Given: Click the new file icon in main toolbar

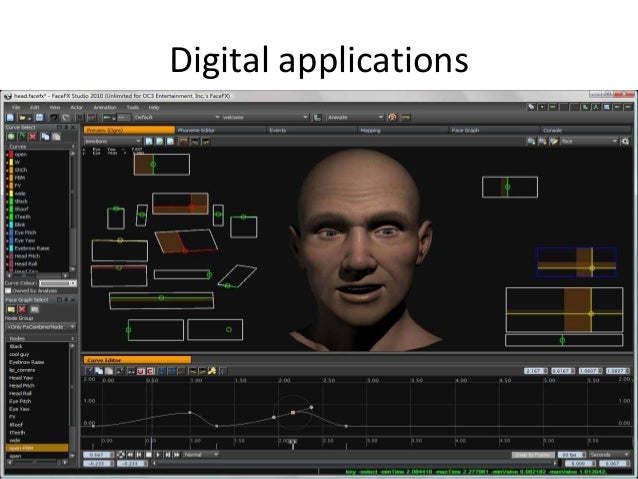Looking at the screenshot, I should click(x=11, y=118).
